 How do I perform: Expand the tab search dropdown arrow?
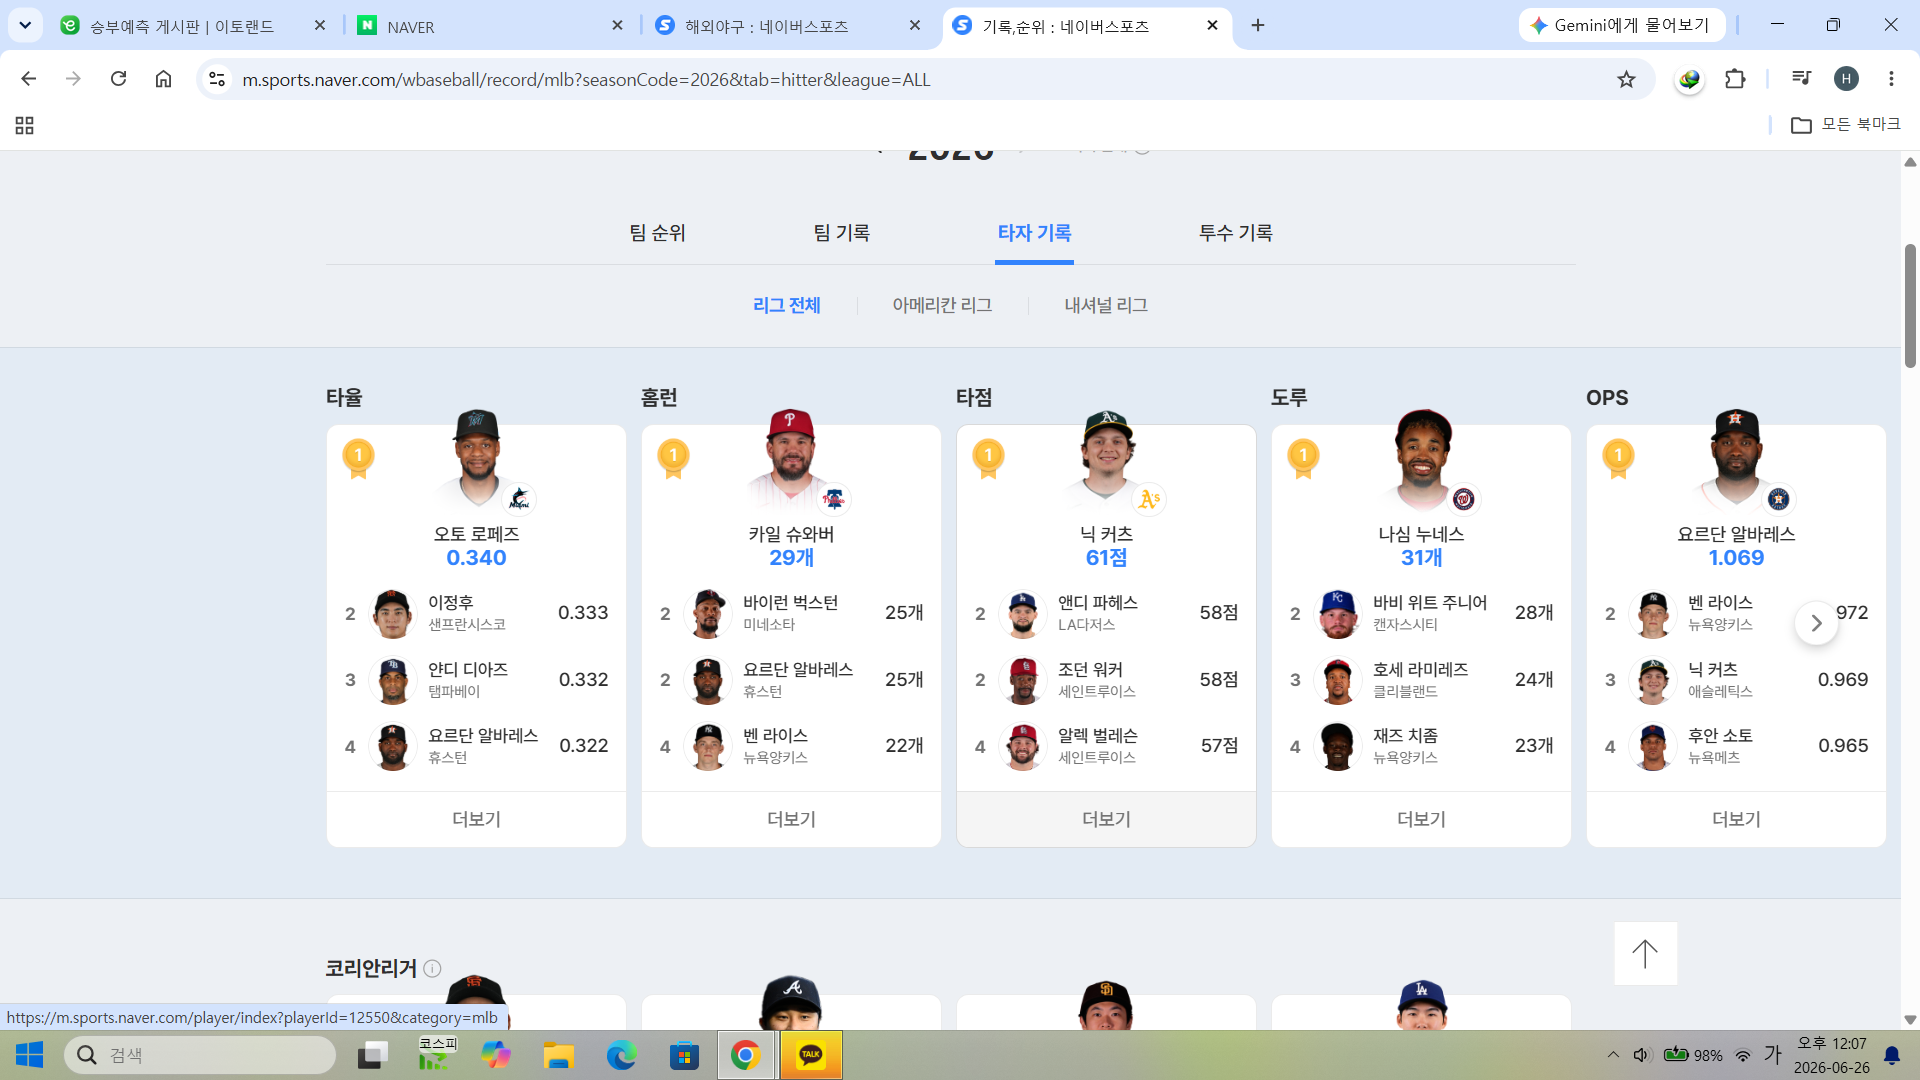pyautogui.click(x=25, y=25)
